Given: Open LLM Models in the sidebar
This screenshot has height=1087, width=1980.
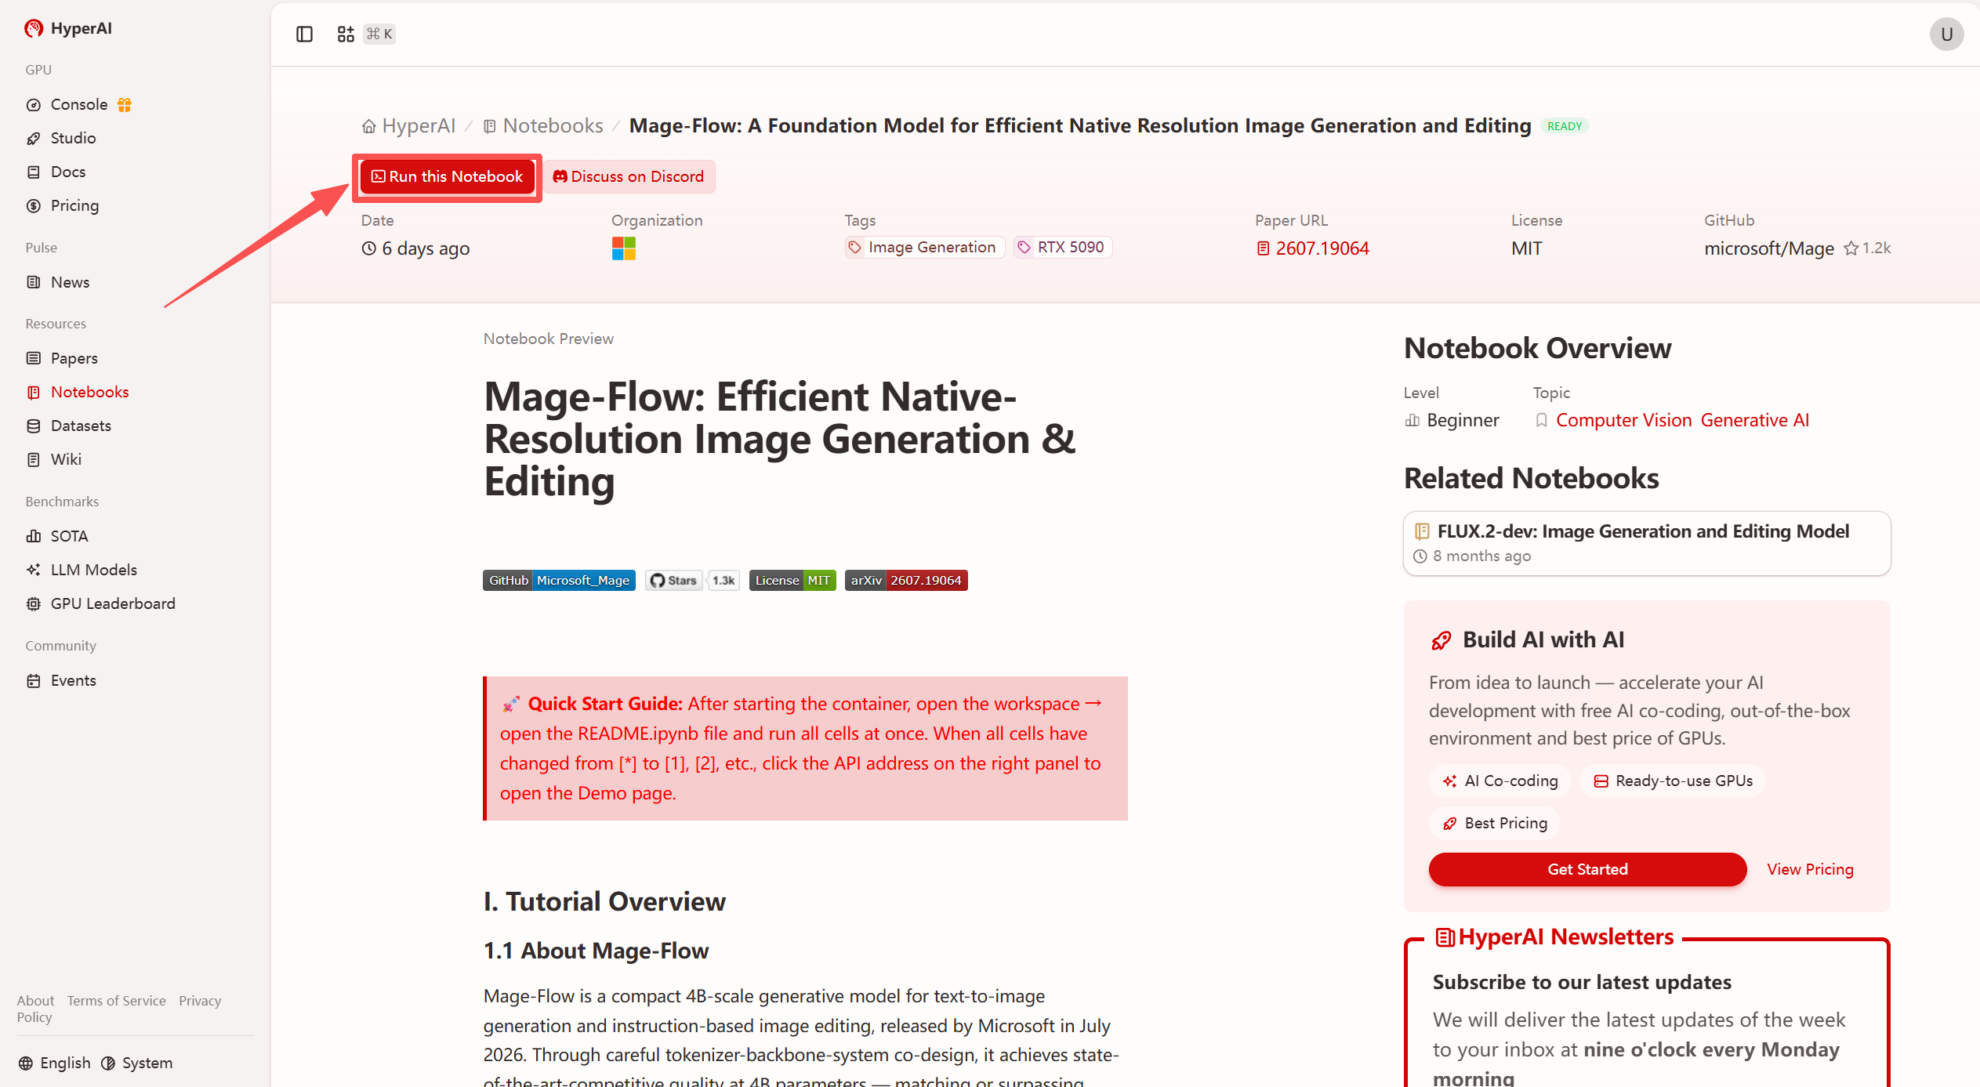Looking at the screenshot, I should (94, 570).
